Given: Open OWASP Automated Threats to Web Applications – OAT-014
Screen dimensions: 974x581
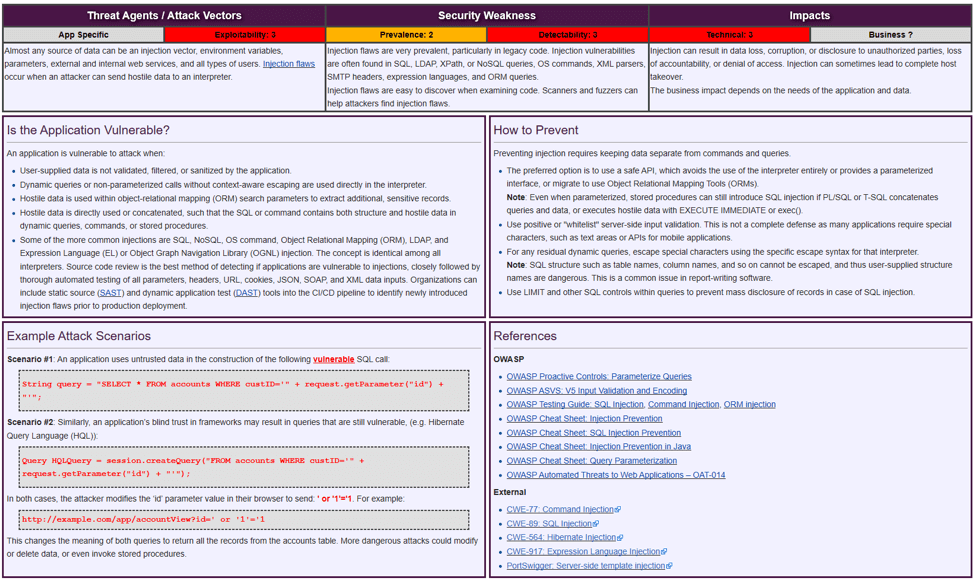Looking at the screenshot, I should click(616, 475).
